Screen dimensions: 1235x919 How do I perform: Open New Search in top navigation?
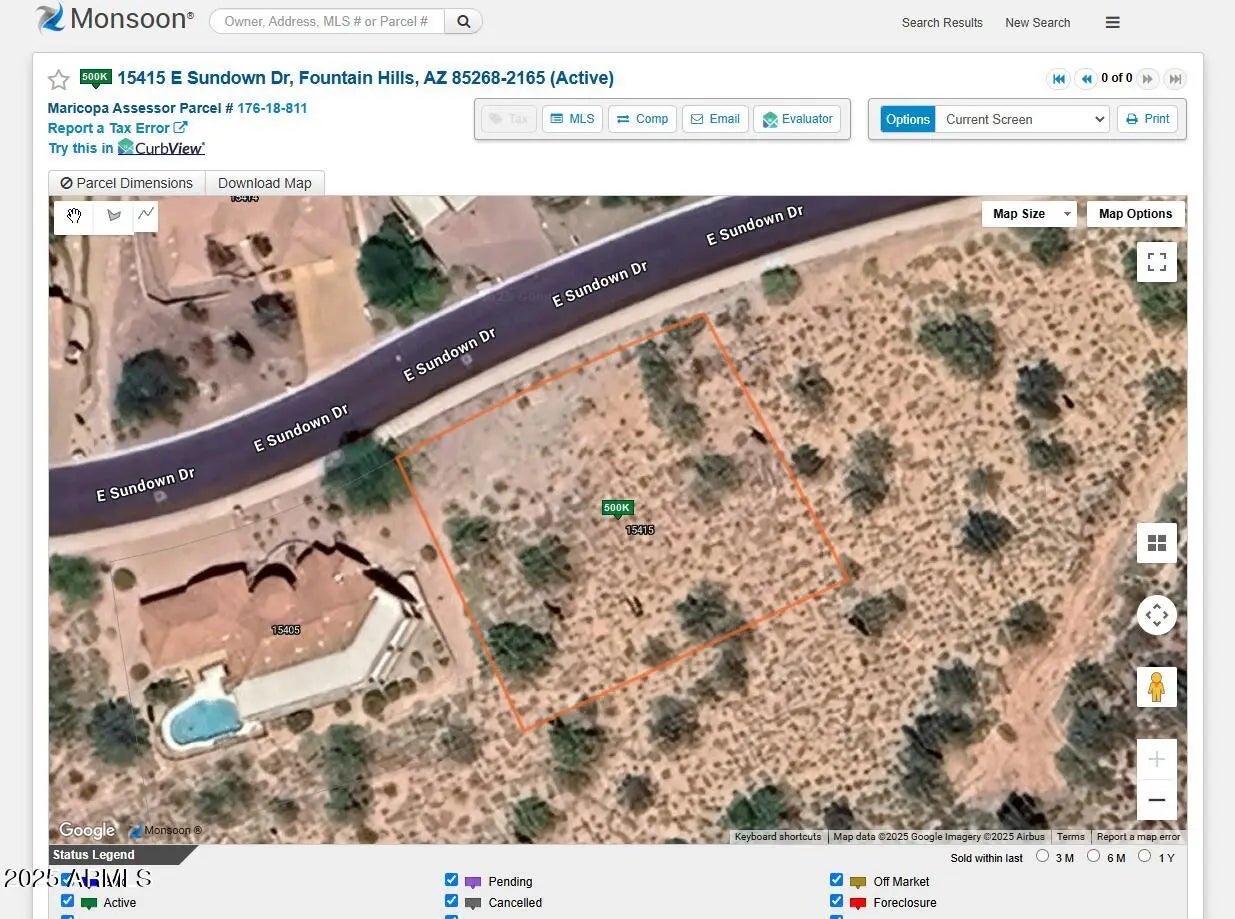coord(1037,22)
